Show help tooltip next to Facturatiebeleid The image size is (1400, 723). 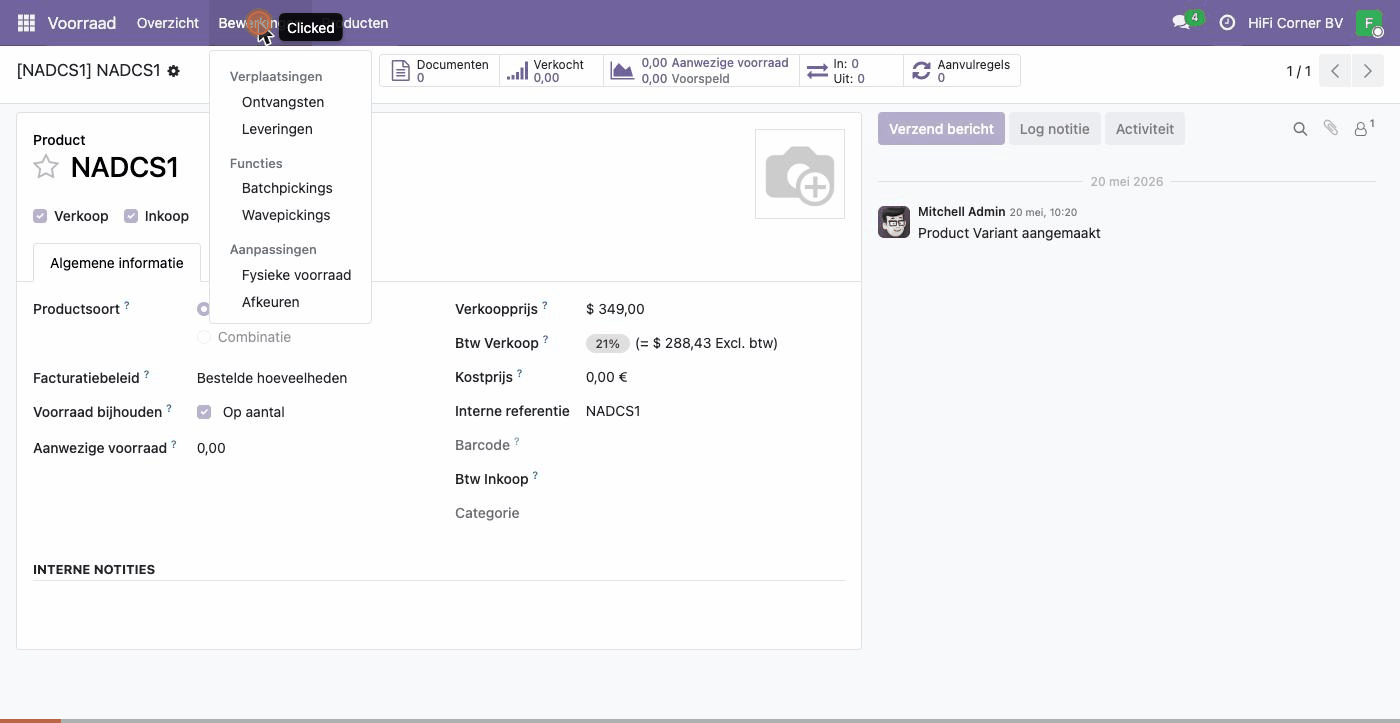(x=146, y=374)
